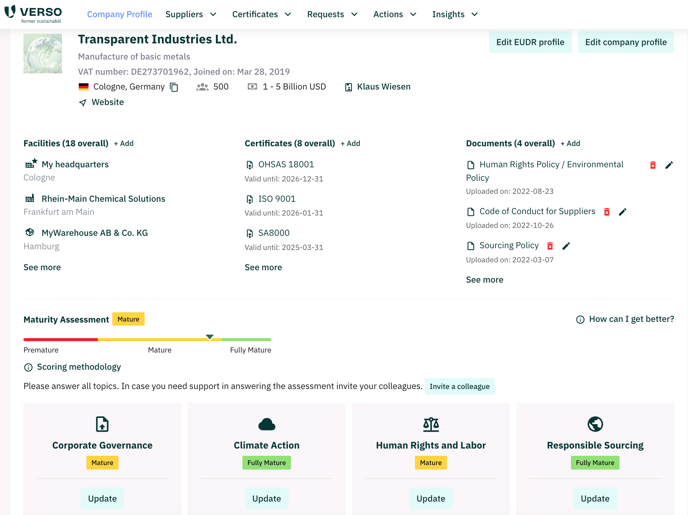Viewport: 688px width, 515px height.
Task: Expand the Certificates menu
Action: pos(262,14)
